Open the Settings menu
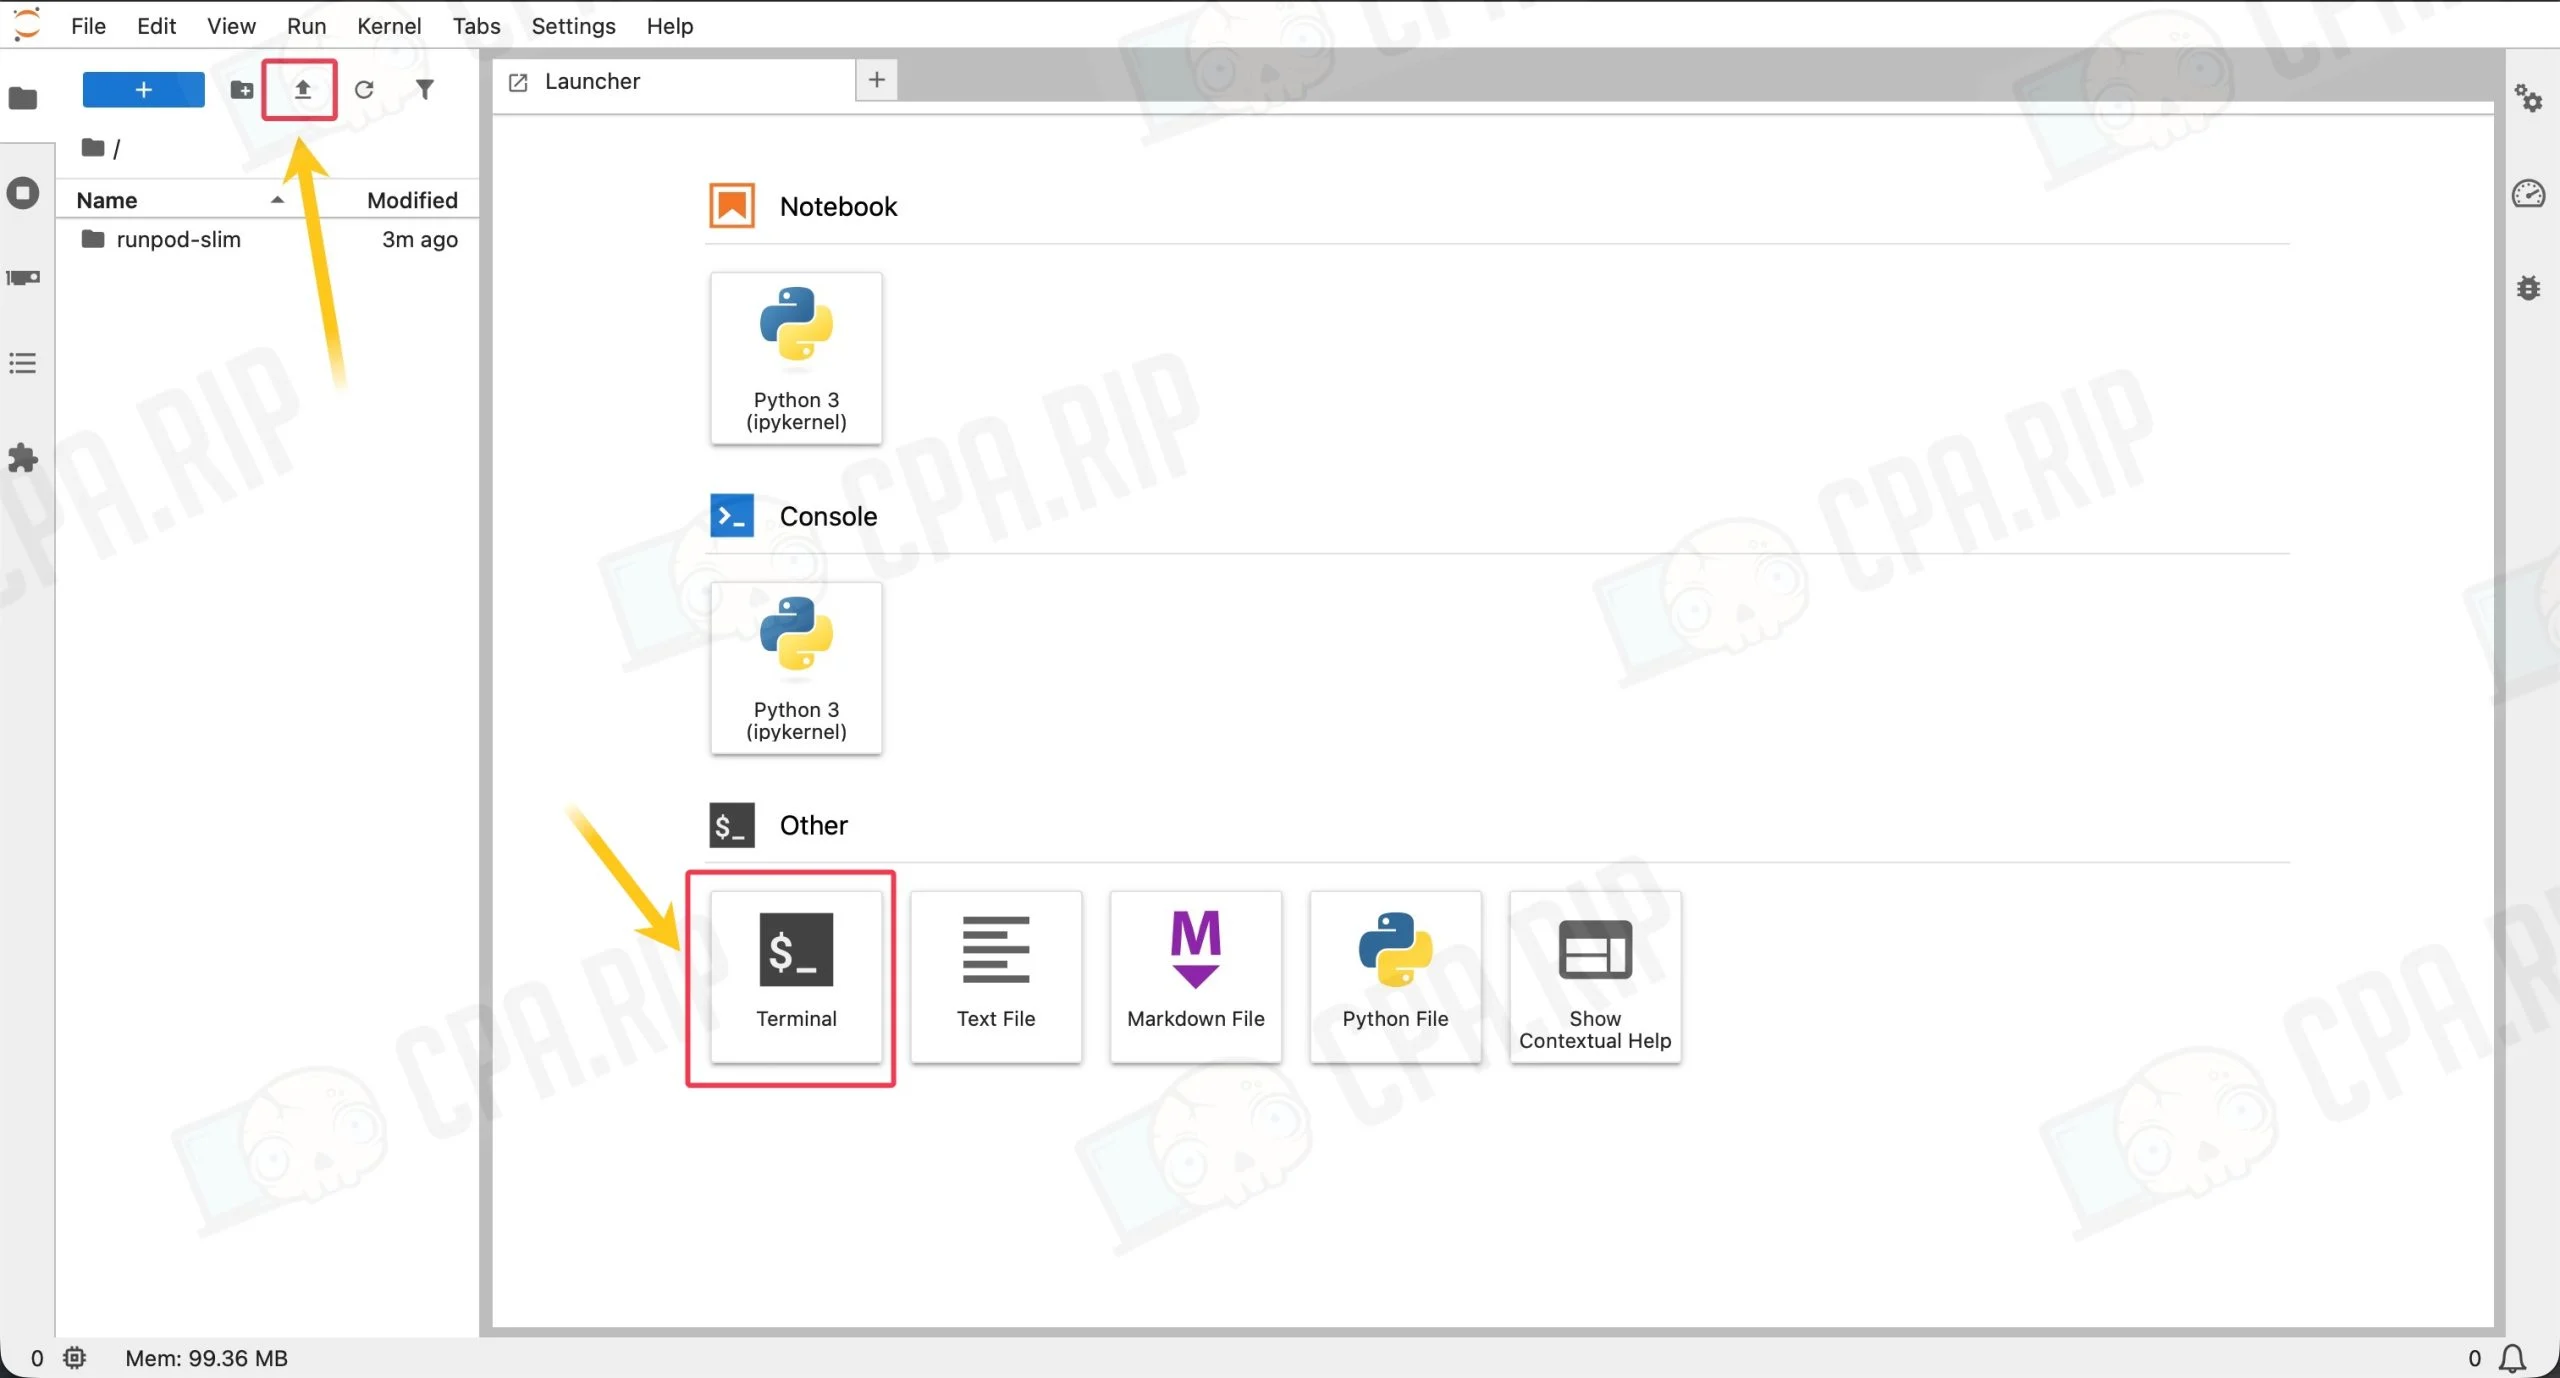2560x1378 pixels. pos(573,26)
